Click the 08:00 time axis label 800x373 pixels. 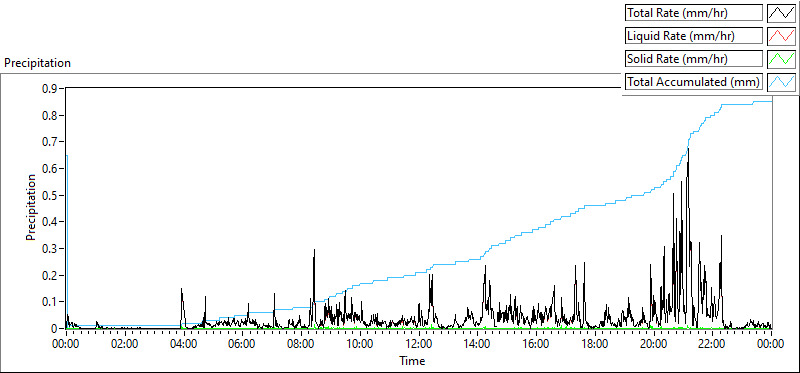point(301,344)
